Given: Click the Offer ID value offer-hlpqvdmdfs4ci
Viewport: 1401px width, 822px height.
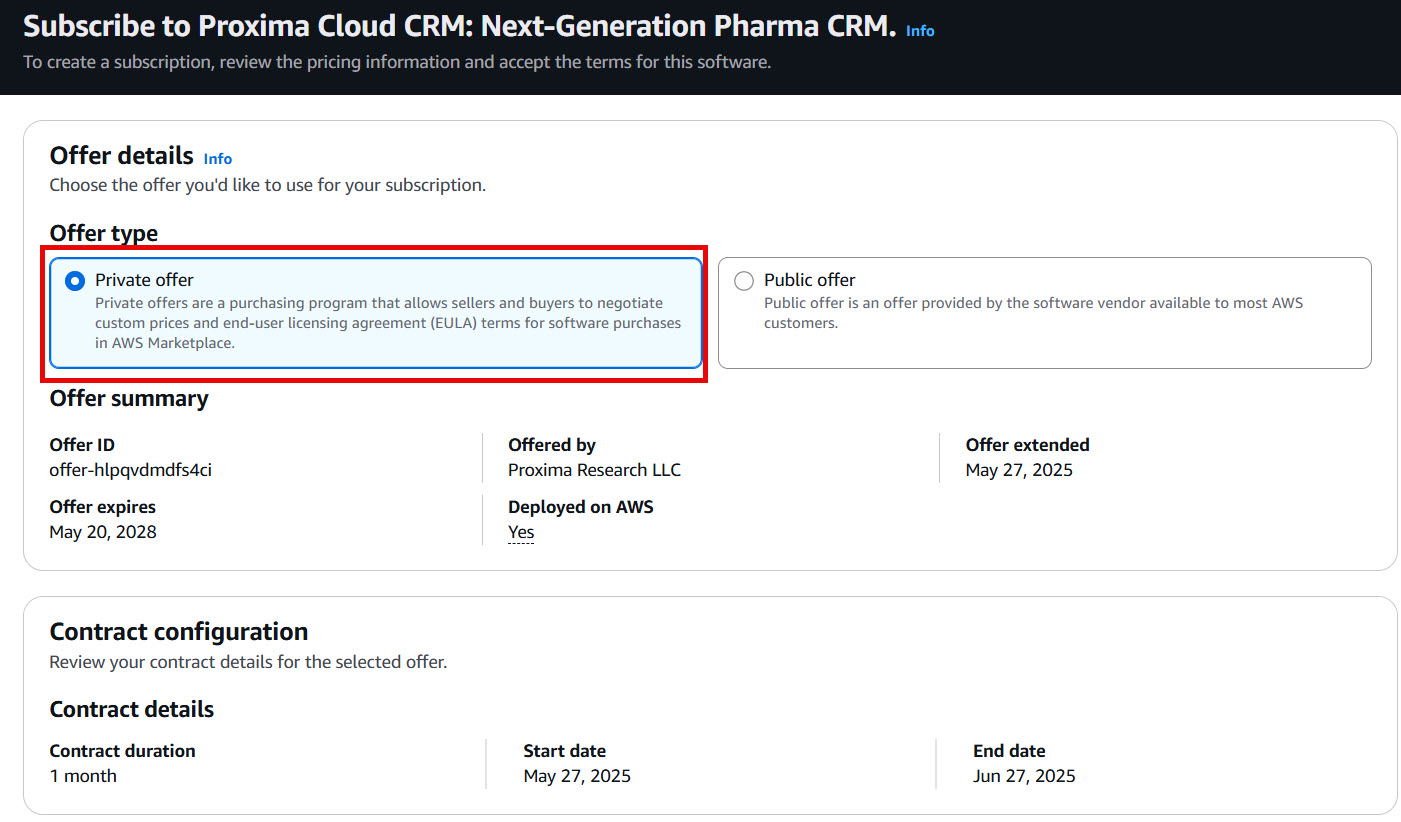Looking at the screenshot, I should (x=130, y=469).
